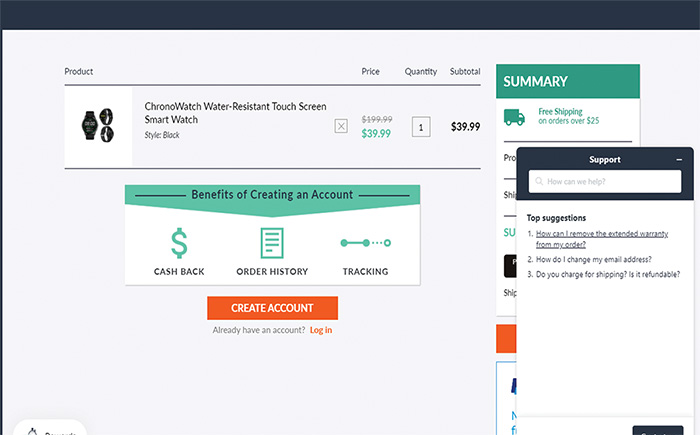Click the Tracking progress icon

point(366,243)
